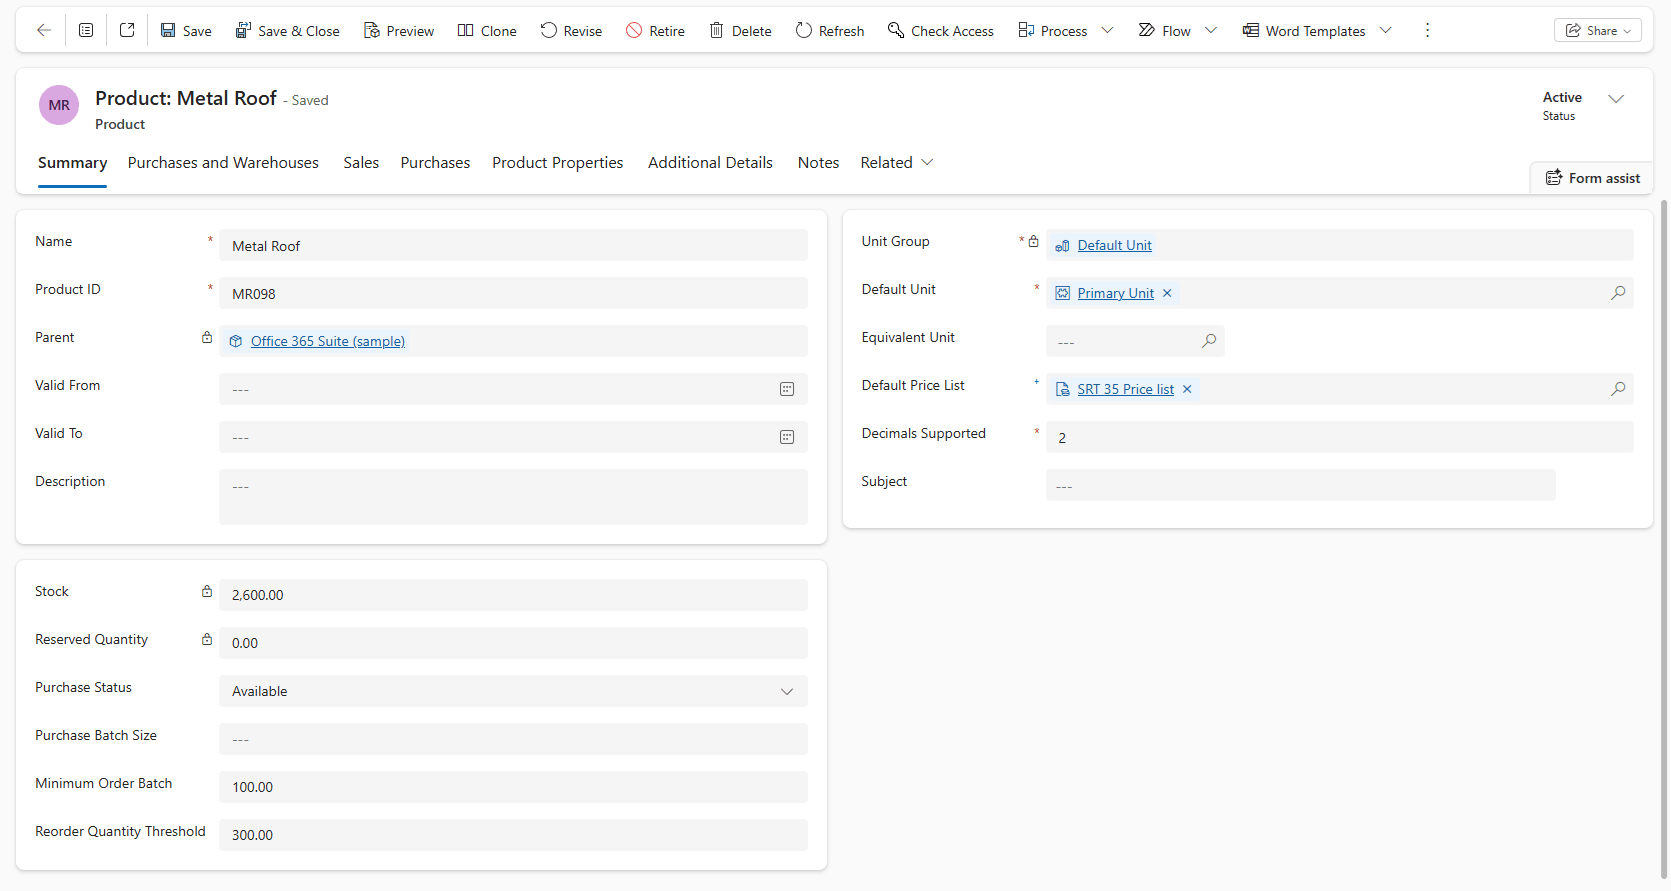The height and width of the screenshot is (891, 1671).
Task: Click the Minimum Order Batch field
Action: click(x=512, y=787)
